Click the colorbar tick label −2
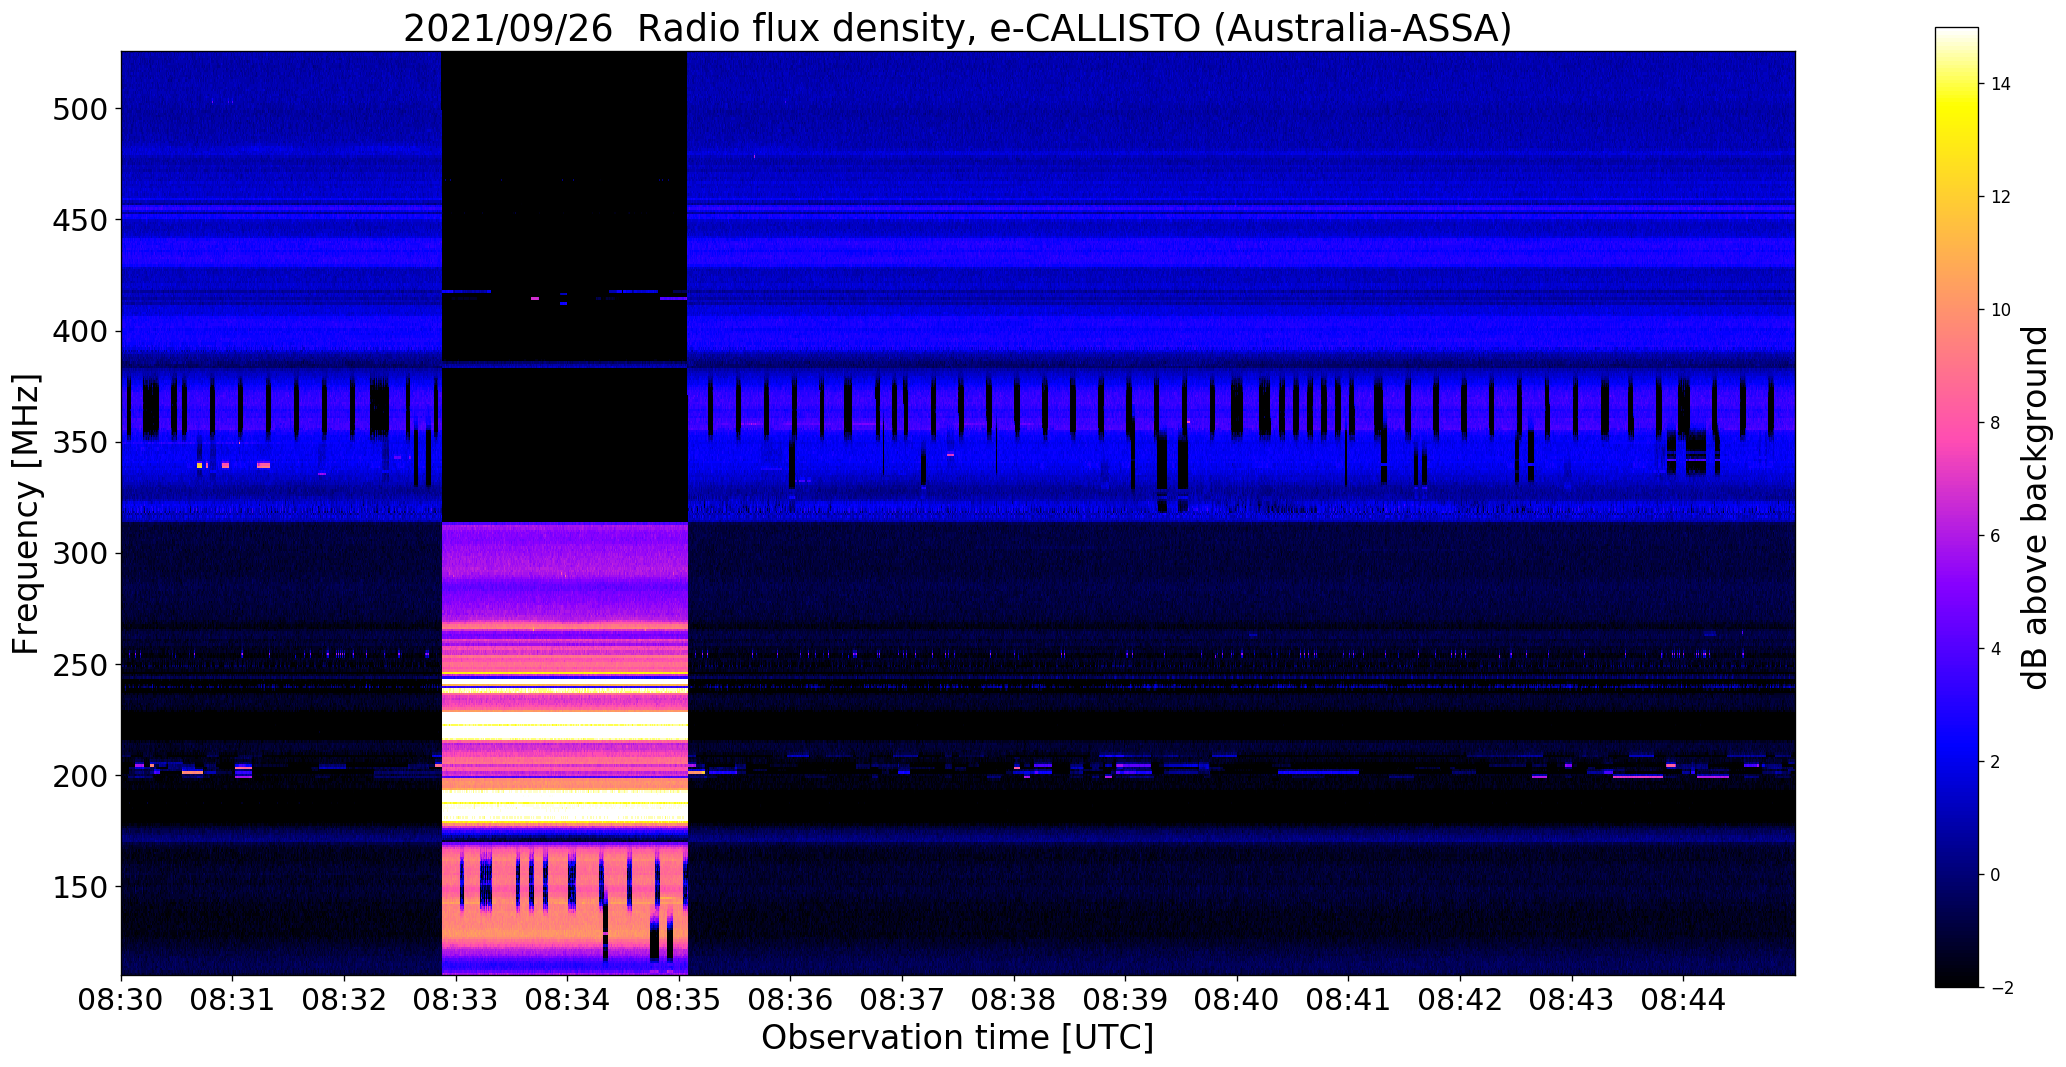Screen dimensions: 2066x1067 (2001, 988)
